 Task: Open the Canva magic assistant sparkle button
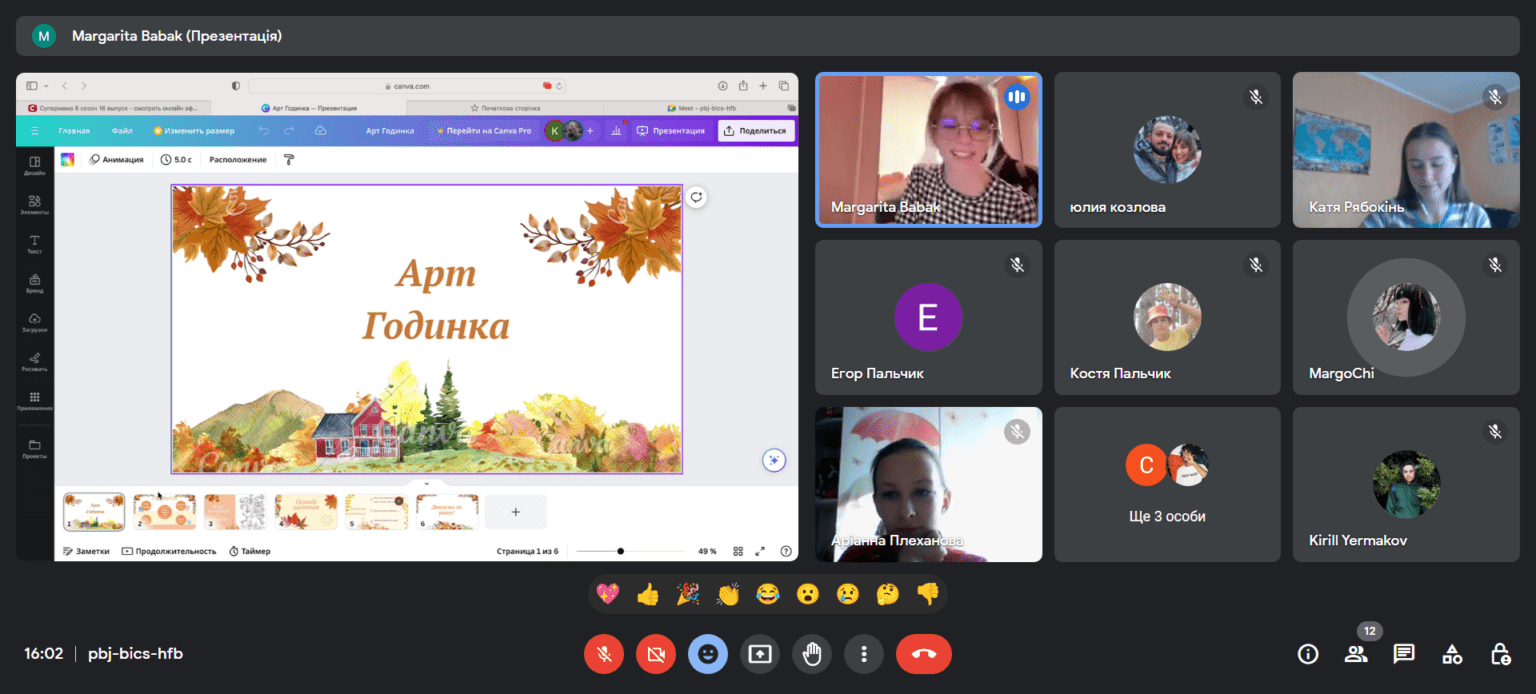pos(773,460)
